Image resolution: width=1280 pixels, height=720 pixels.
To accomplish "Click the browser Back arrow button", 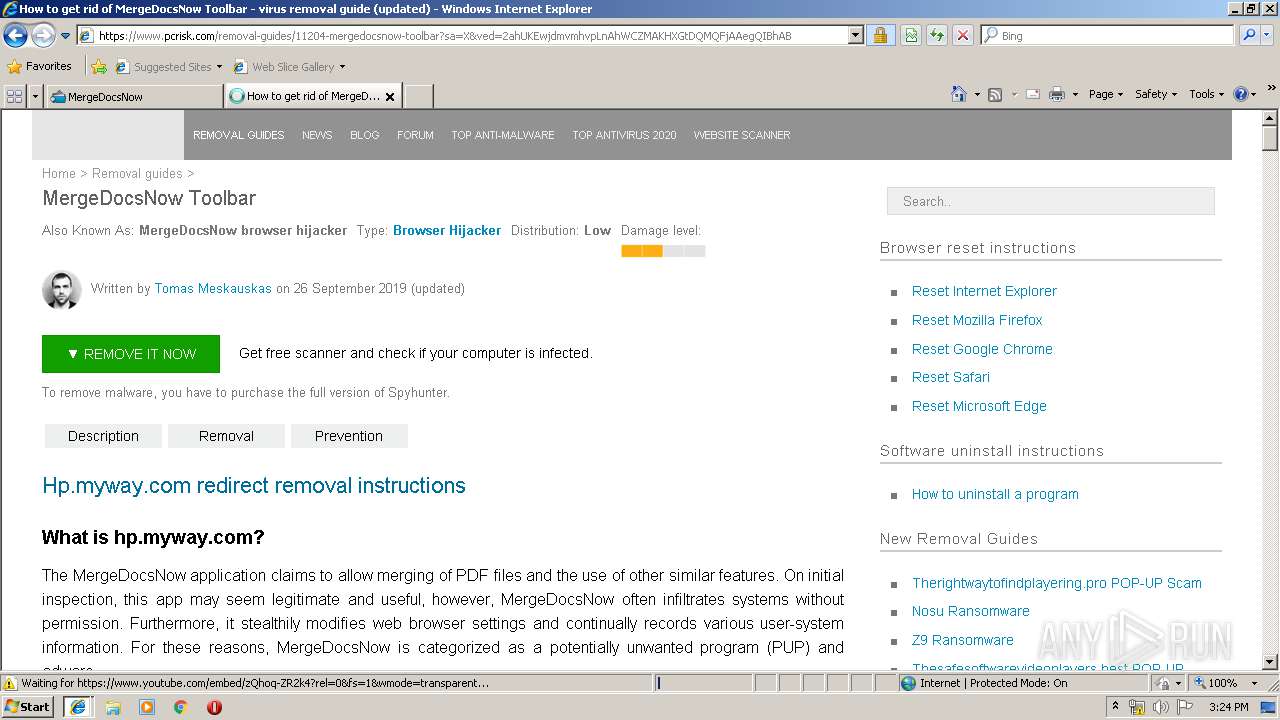I will 16,35.
